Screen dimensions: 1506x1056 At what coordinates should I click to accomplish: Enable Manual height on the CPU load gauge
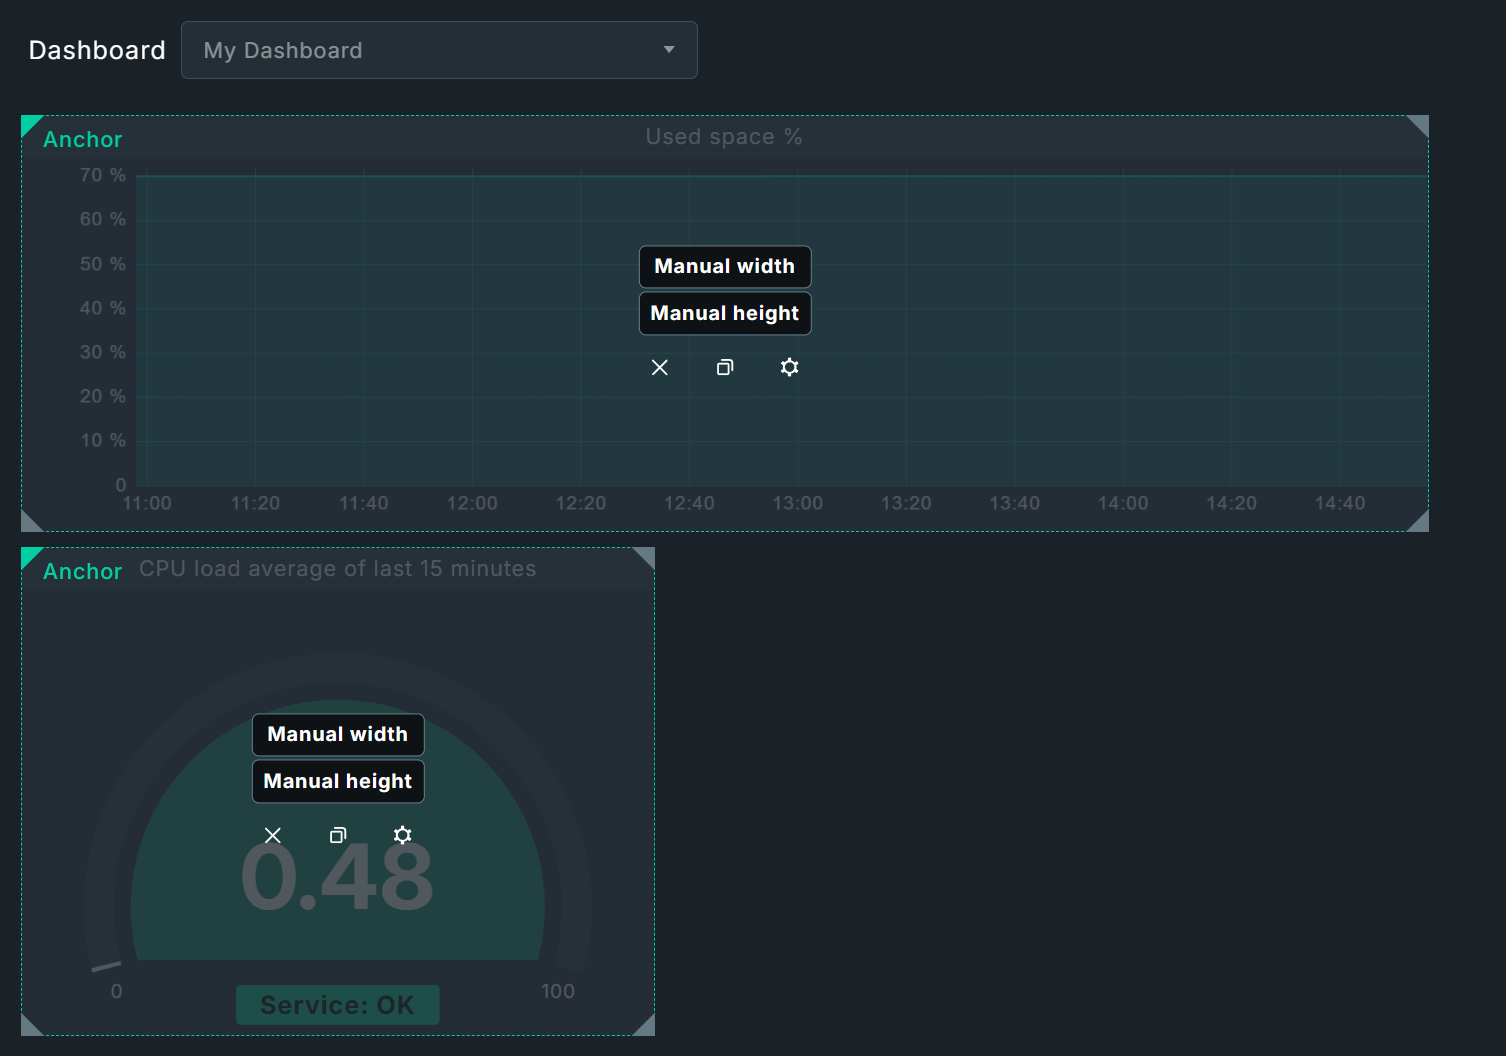click(x=338, y=781)
